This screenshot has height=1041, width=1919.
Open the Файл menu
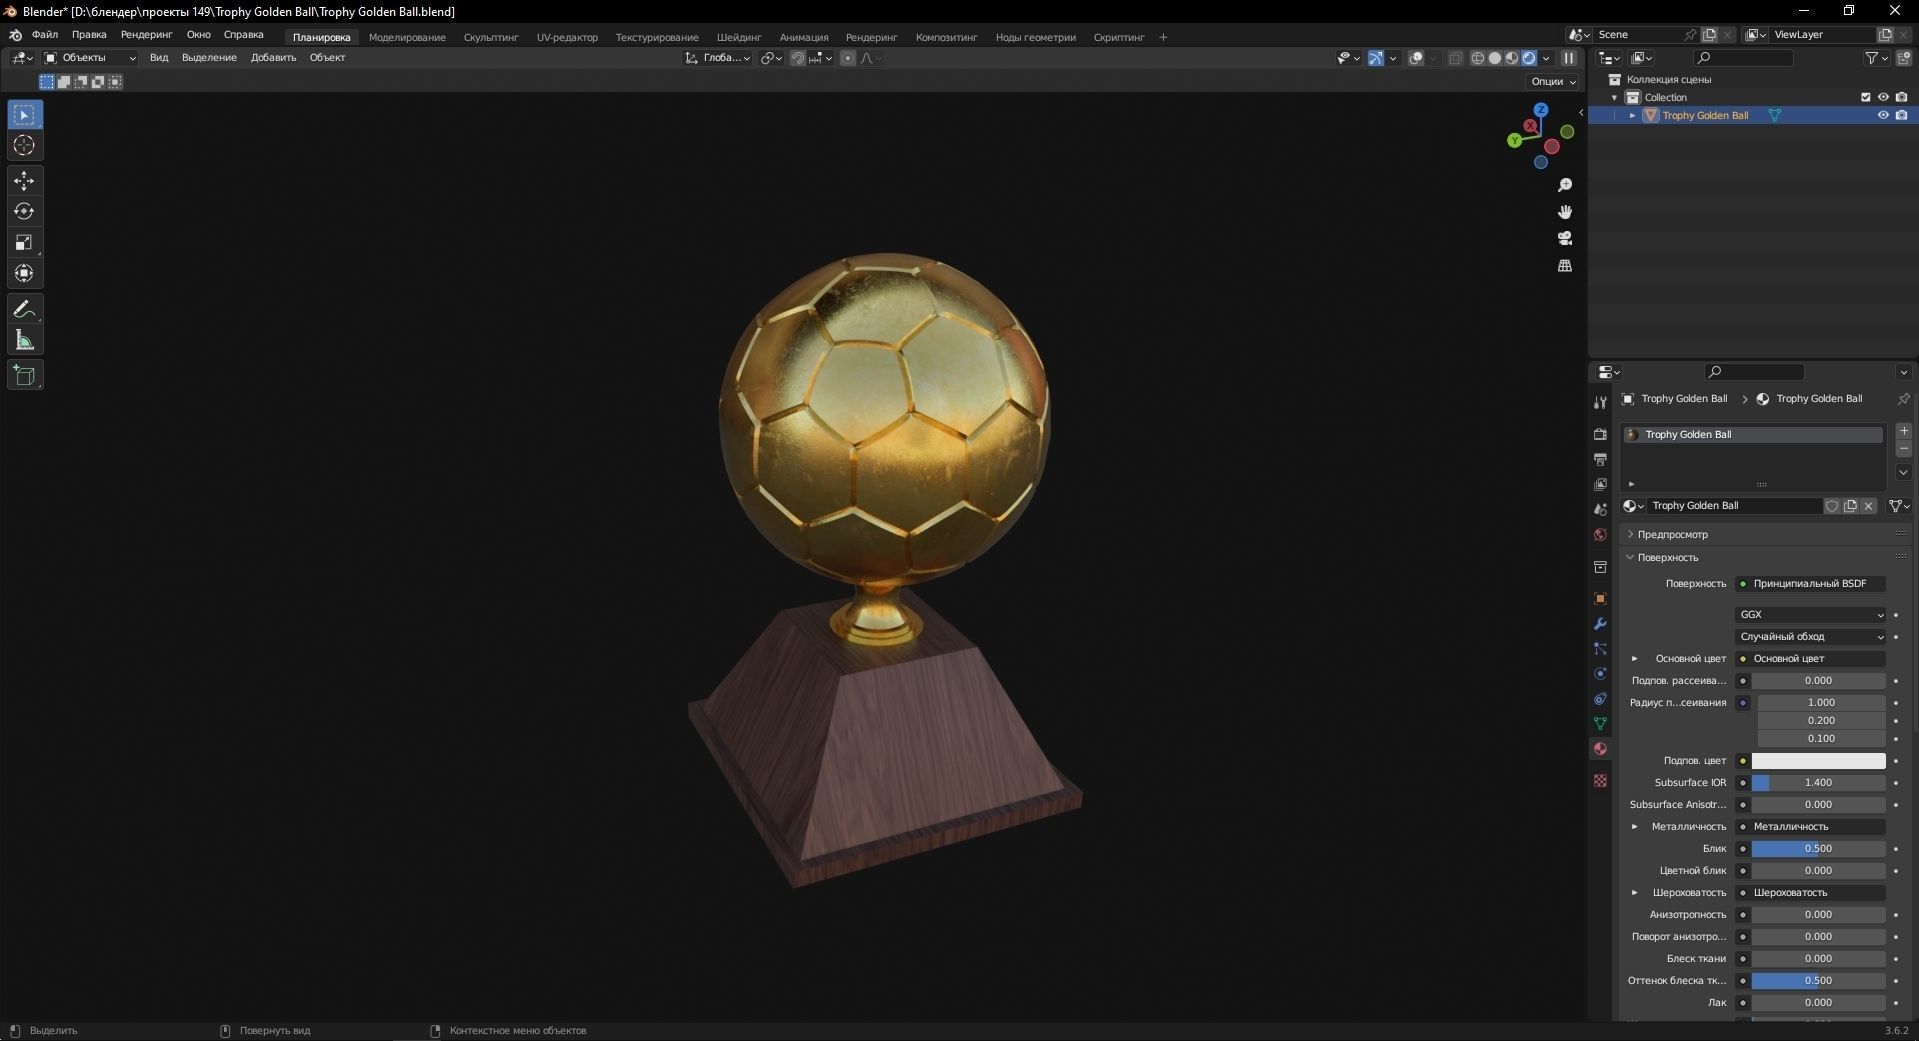click(x=45, y=35)
